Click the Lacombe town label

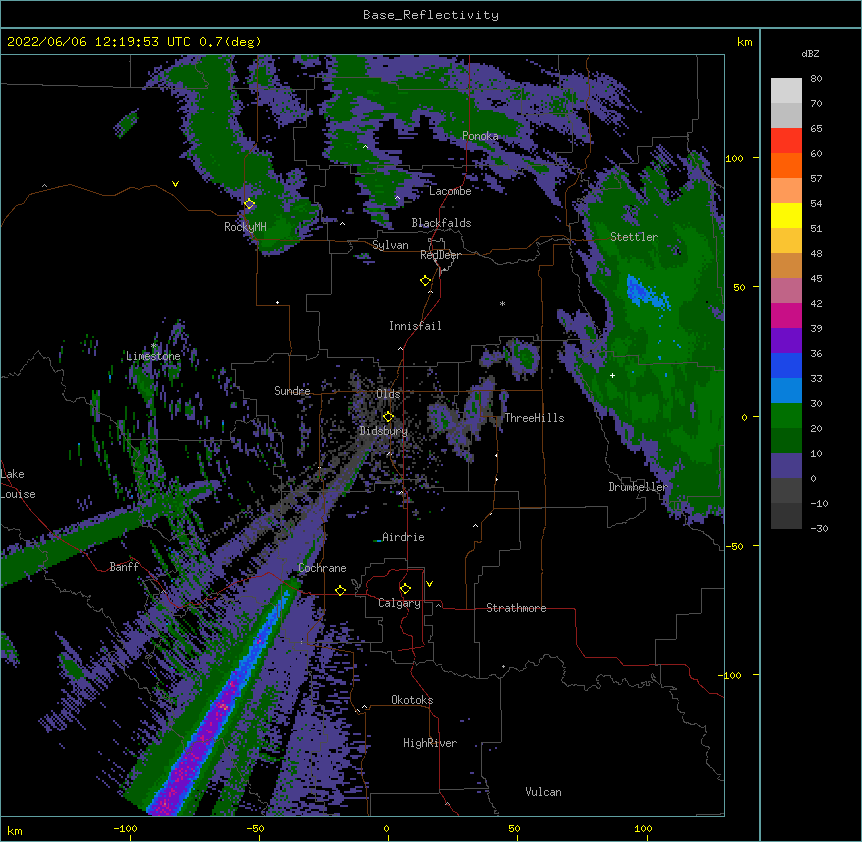(450, 191)
